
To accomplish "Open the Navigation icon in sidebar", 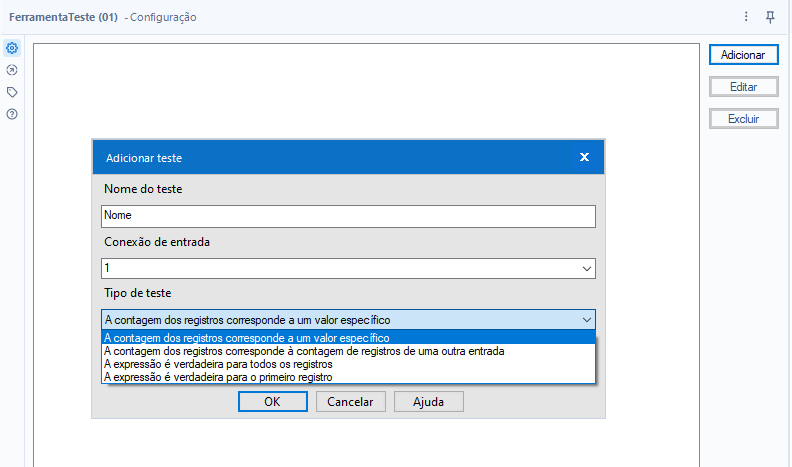I will coord(12,70).
